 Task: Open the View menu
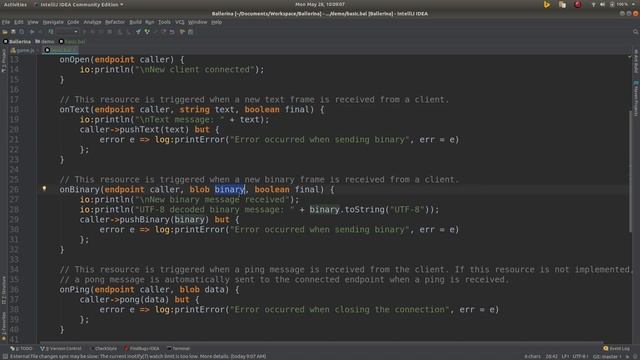click(33, 22)
